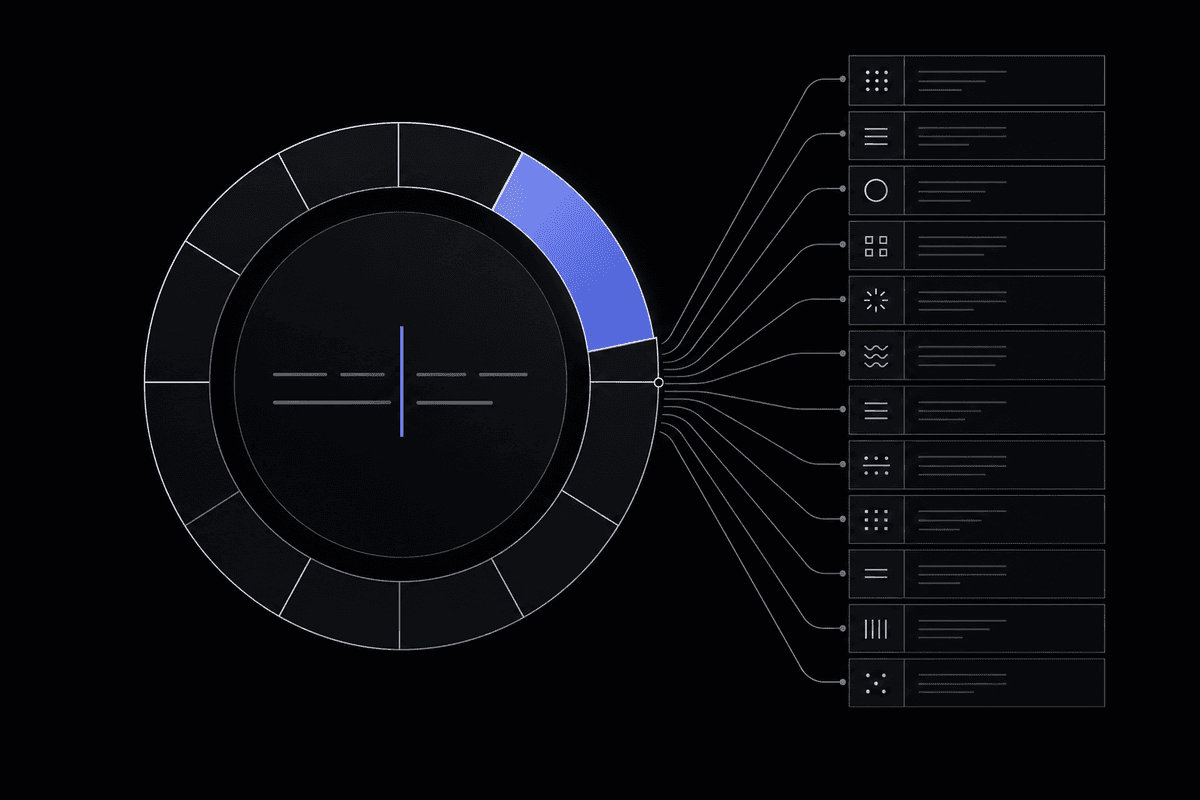Viewport: 1200px width, 800px height.
Task: Click the small circular node on wheel's edge
Action: (x=658, y=382)
